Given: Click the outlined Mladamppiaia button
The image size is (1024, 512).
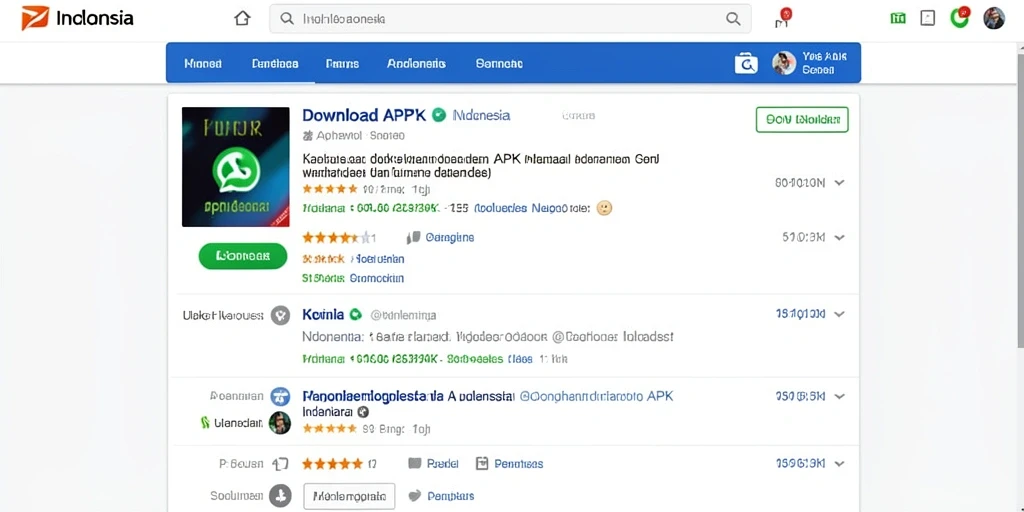Looking at the screenshot, I should (349, 496).
